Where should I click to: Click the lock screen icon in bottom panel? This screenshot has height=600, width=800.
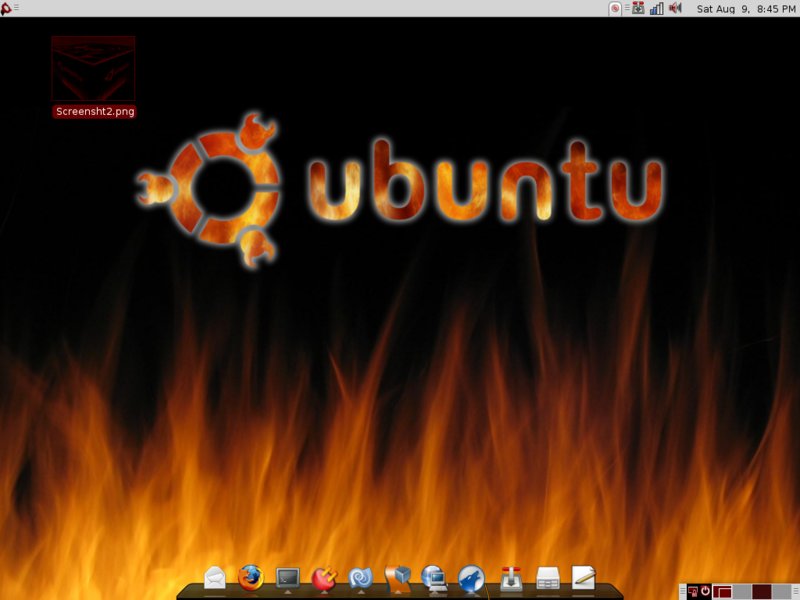[692, 592]
